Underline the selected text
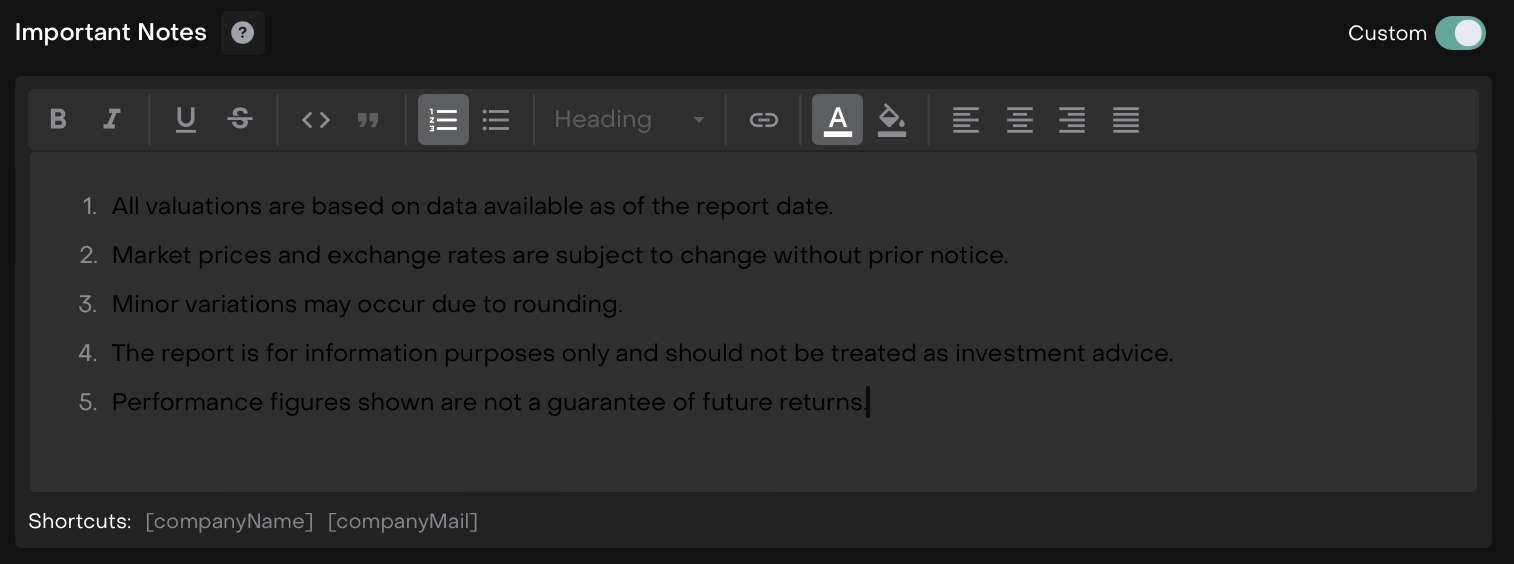The width and height of the screenshot is (1514, 564). click(x=186, y=120)
